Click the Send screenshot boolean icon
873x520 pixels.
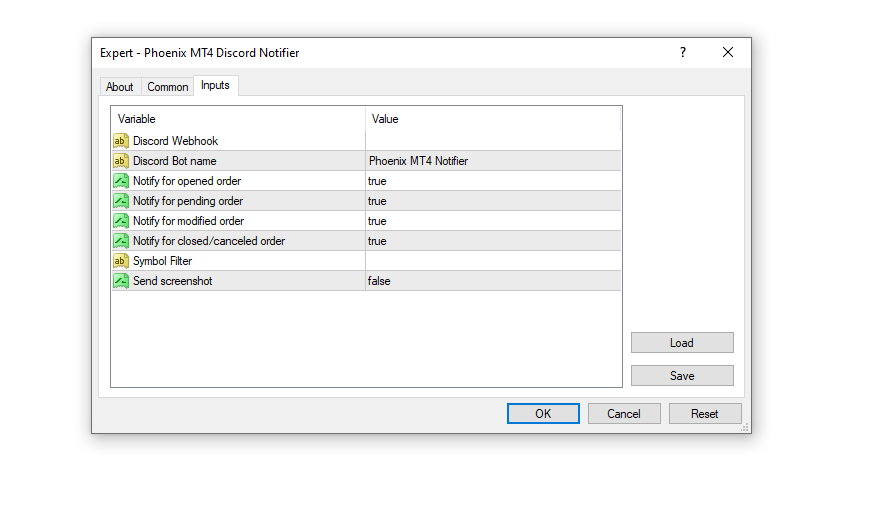tap(121, 281)
